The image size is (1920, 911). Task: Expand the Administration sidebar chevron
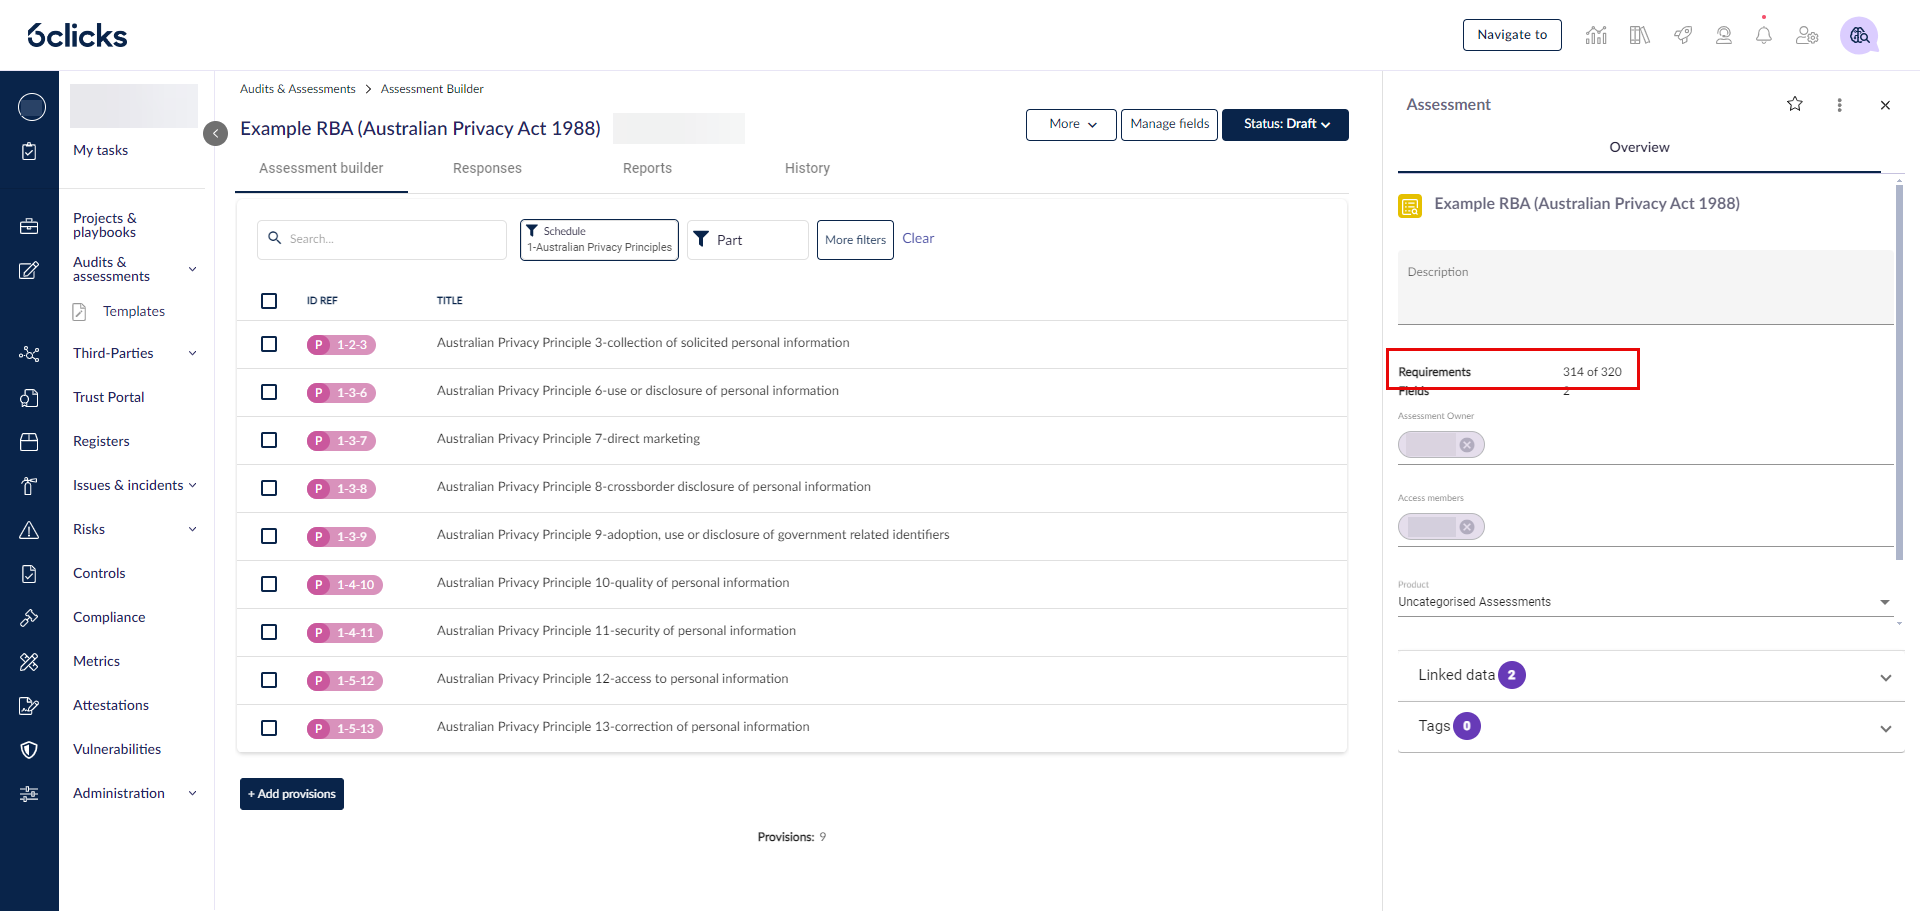coord(193,793)
